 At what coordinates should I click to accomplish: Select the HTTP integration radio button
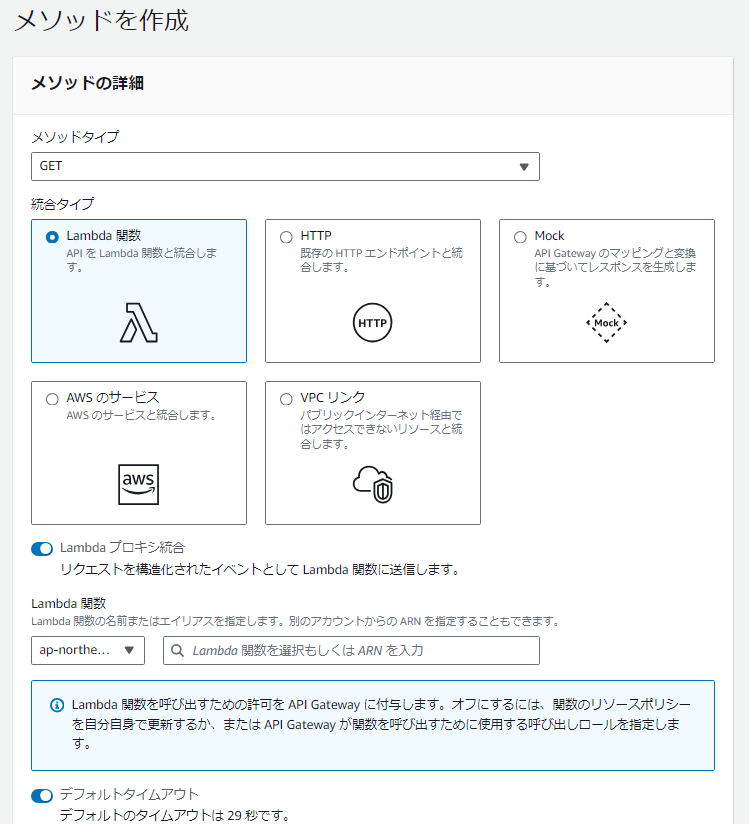click(x=286, y=237)
